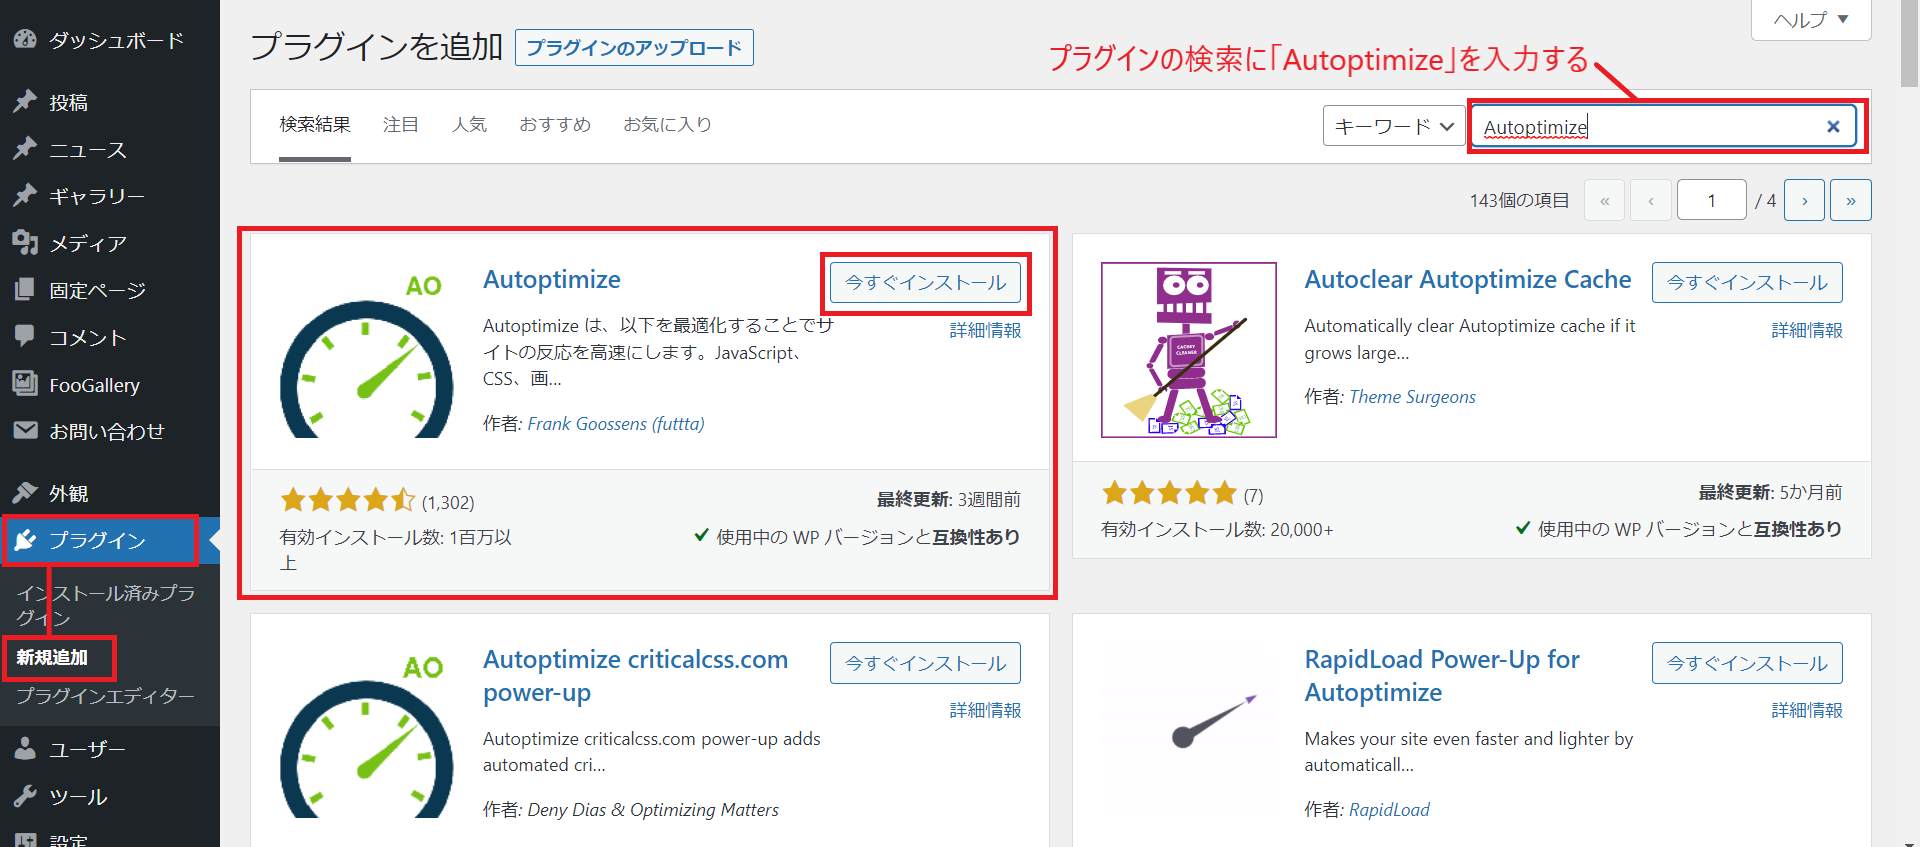Click the current page number field
This screenshot has height=847, width=1920.
(x=1712, y=200)
